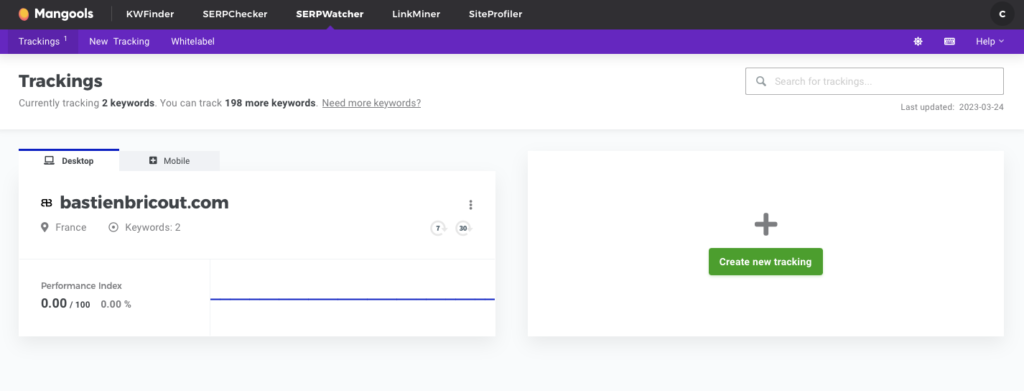The width and height of the screenshot is (1024, 391).
Task: Open three-dot menu for bastienbricout.com
Action: pyautogui.click(x=470, y=205)
